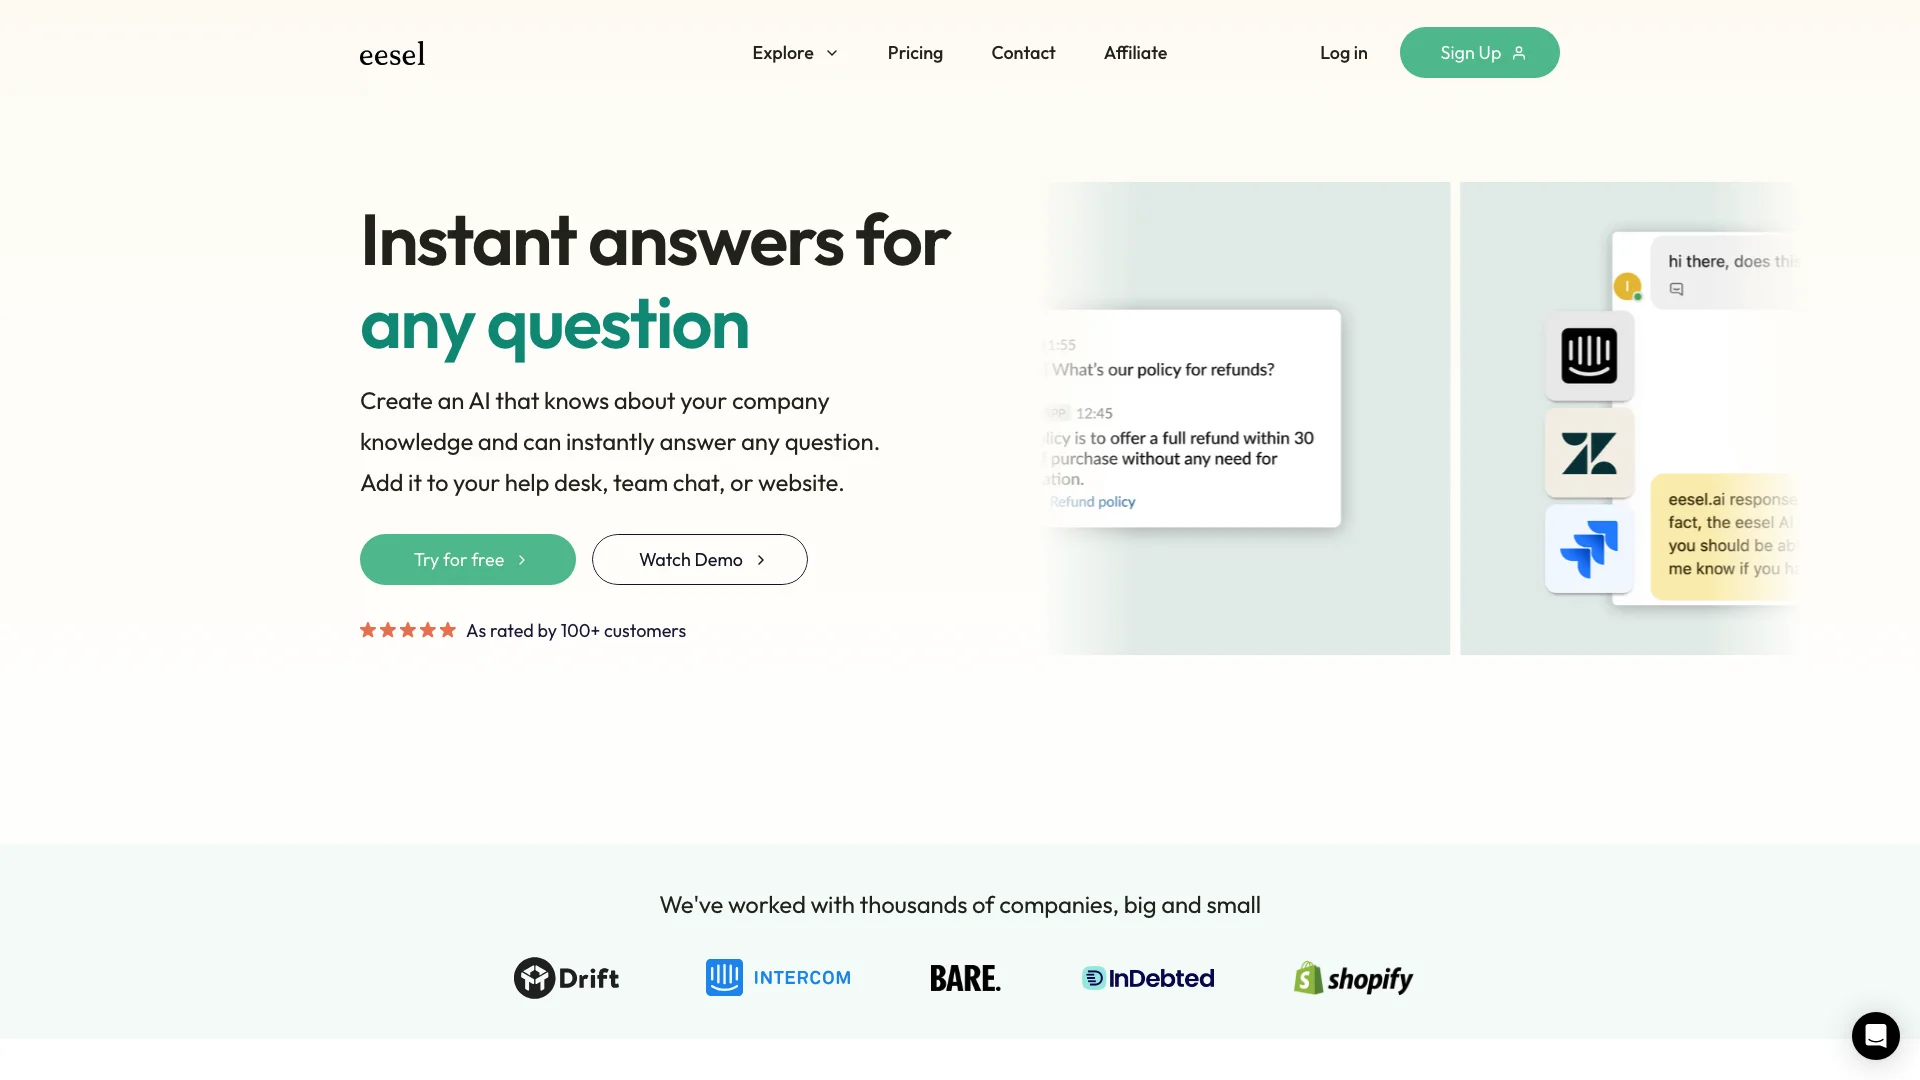Select the Pricing menu item
This screenshot has height=1080, width=1920.
pyautogui.click(x=915, y=51)
